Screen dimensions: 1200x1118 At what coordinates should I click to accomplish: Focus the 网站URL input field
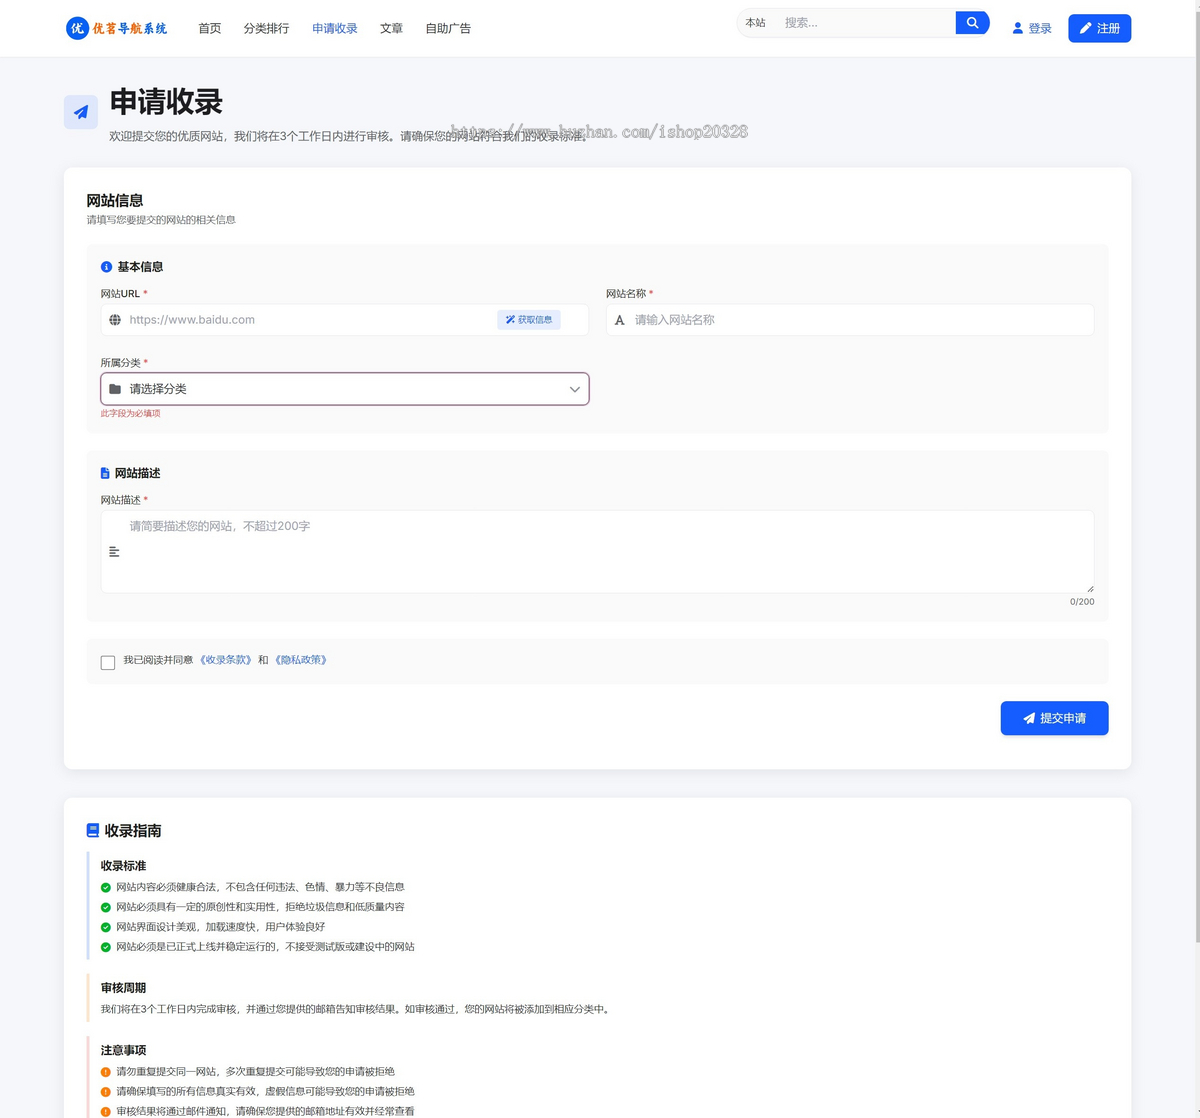tap(345, 320)
